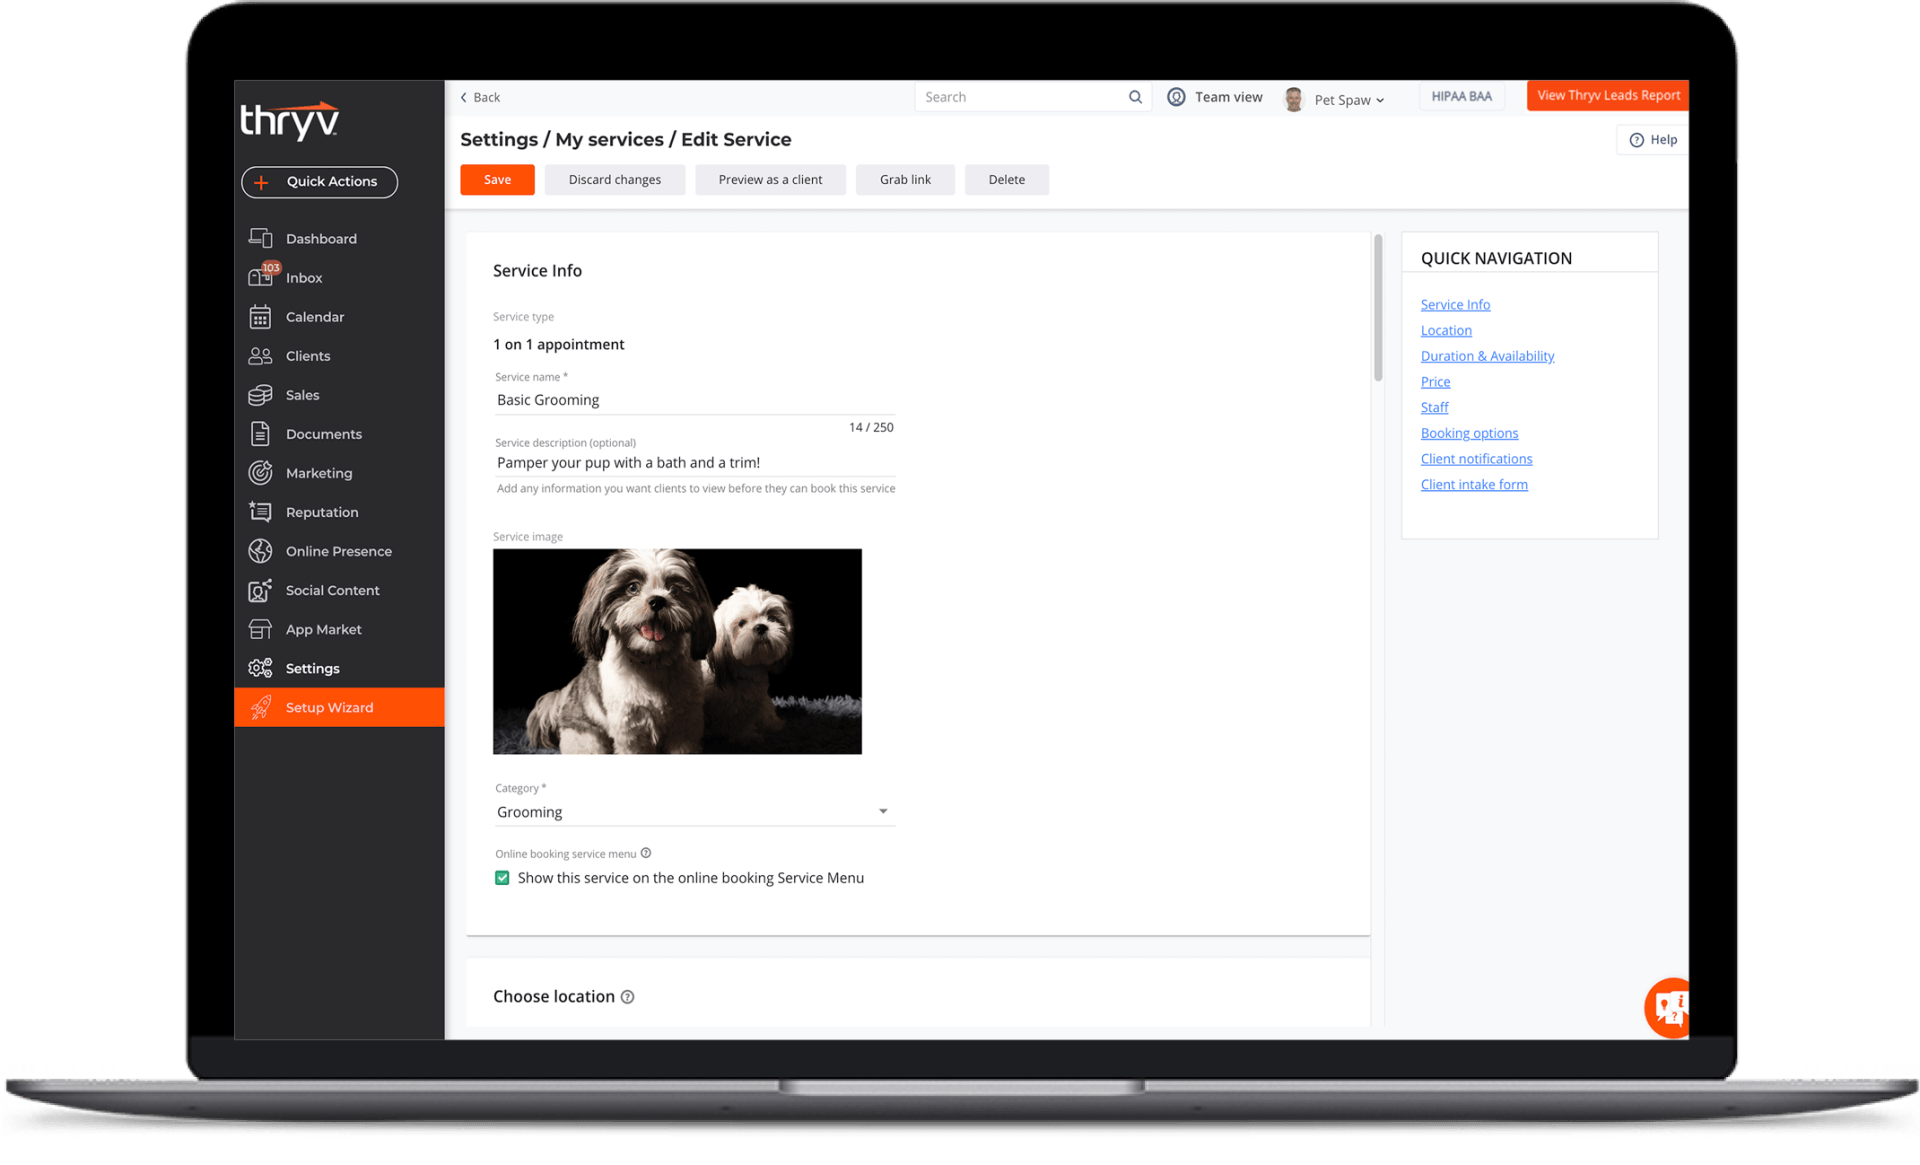Open App Market storefront icon
The image size is (1920, 1165).
pos(260,629)
